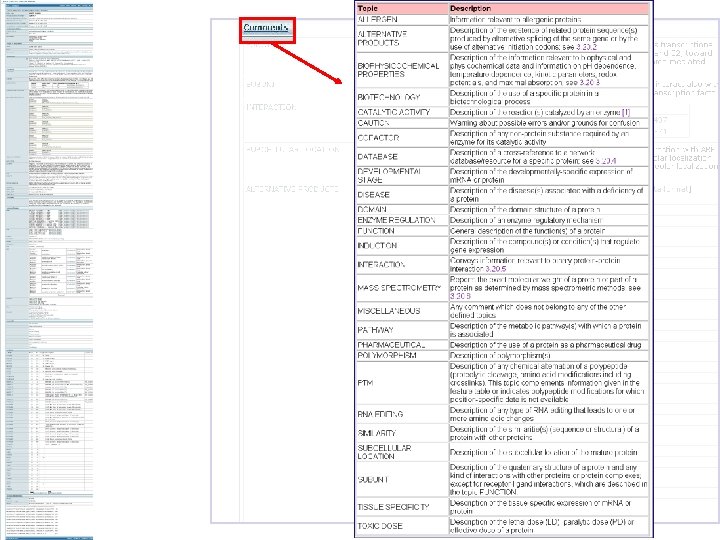
Task: Select the RNA EDITING topic cell
Action: pyautogui.click(x=403, y=414)
